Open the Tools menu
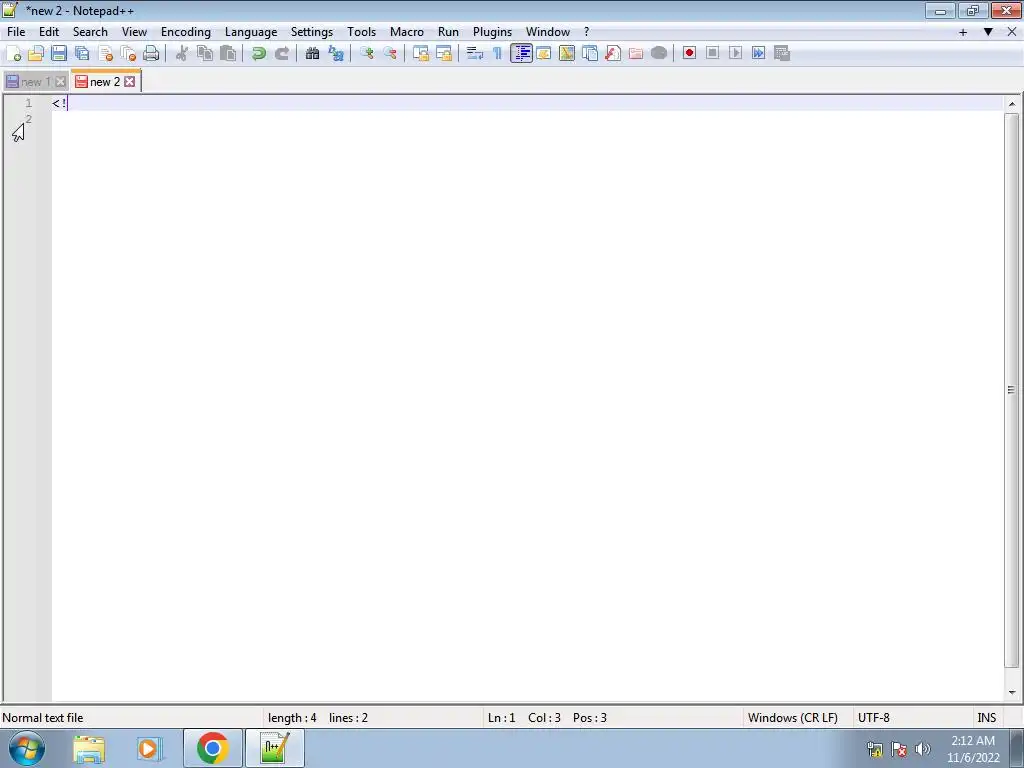This screenshot has height=768, width=1024. (361, 32)
